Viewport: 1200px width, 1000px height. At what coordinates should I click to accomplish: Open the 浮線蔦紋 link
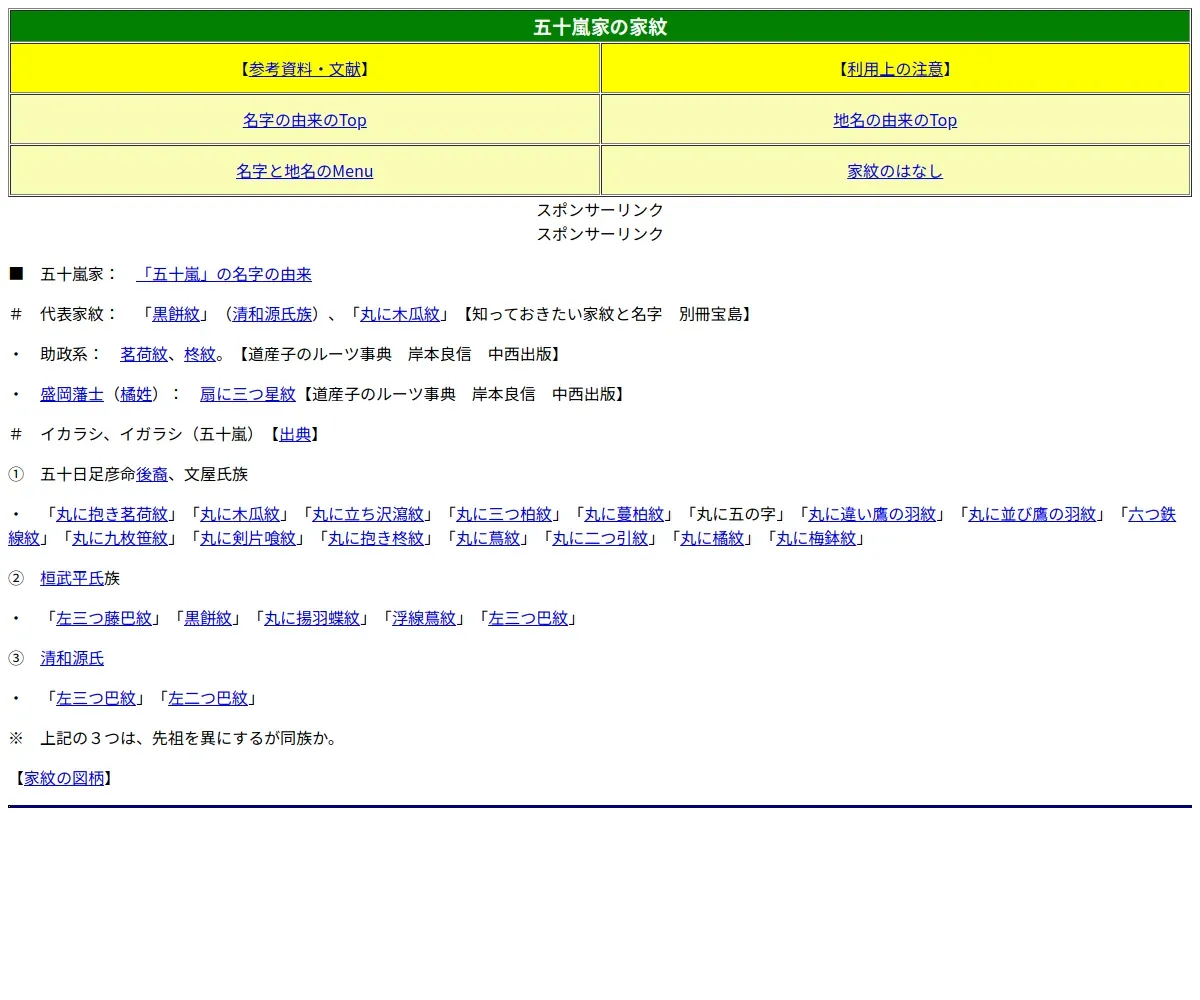click(424, 618)
